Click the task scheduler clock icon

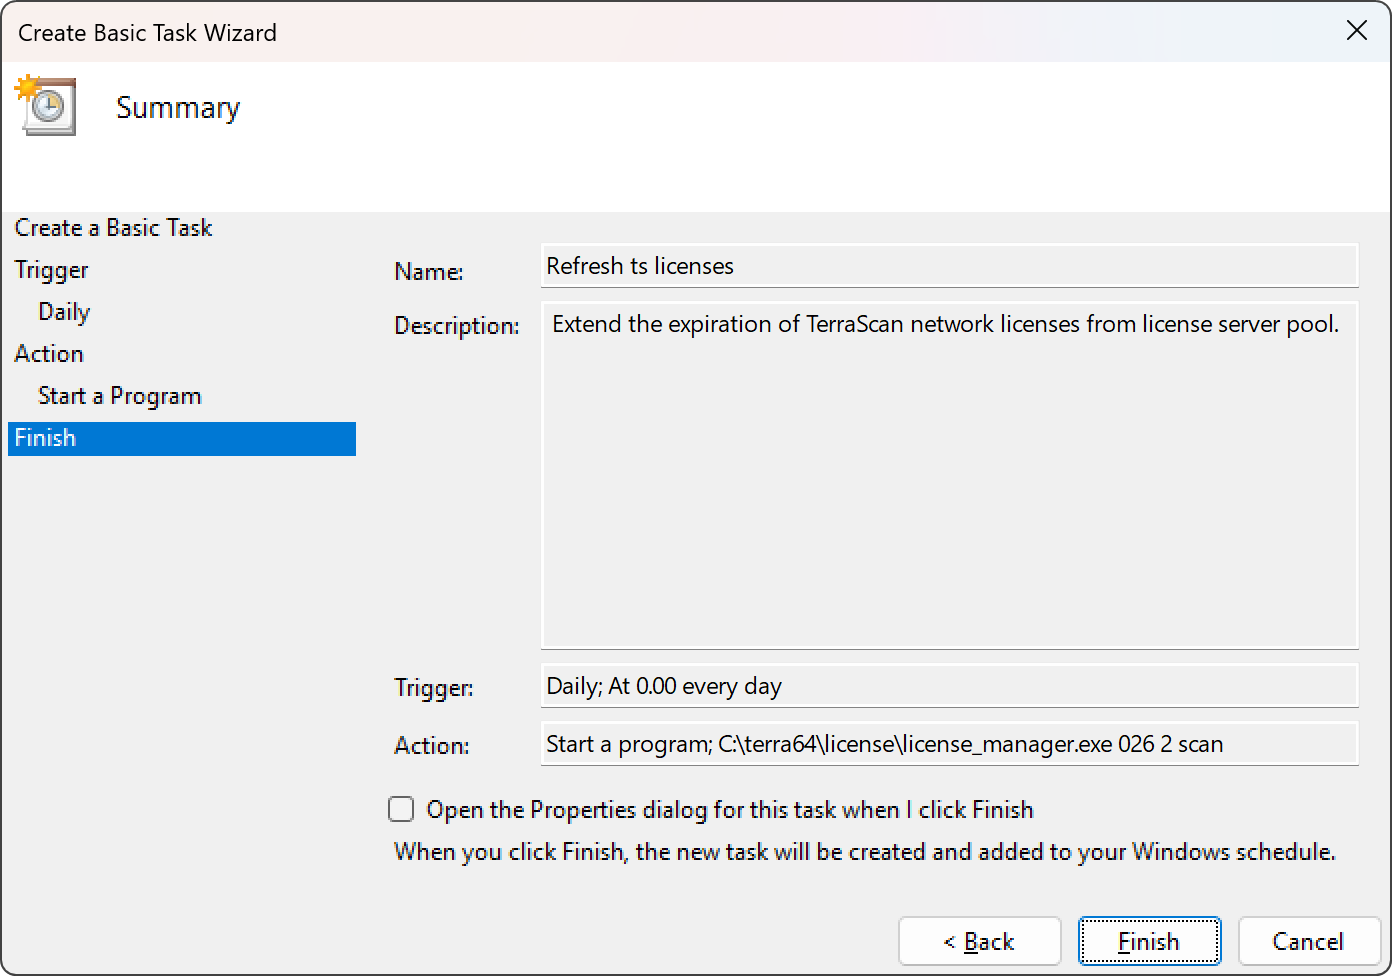(45, 105)
